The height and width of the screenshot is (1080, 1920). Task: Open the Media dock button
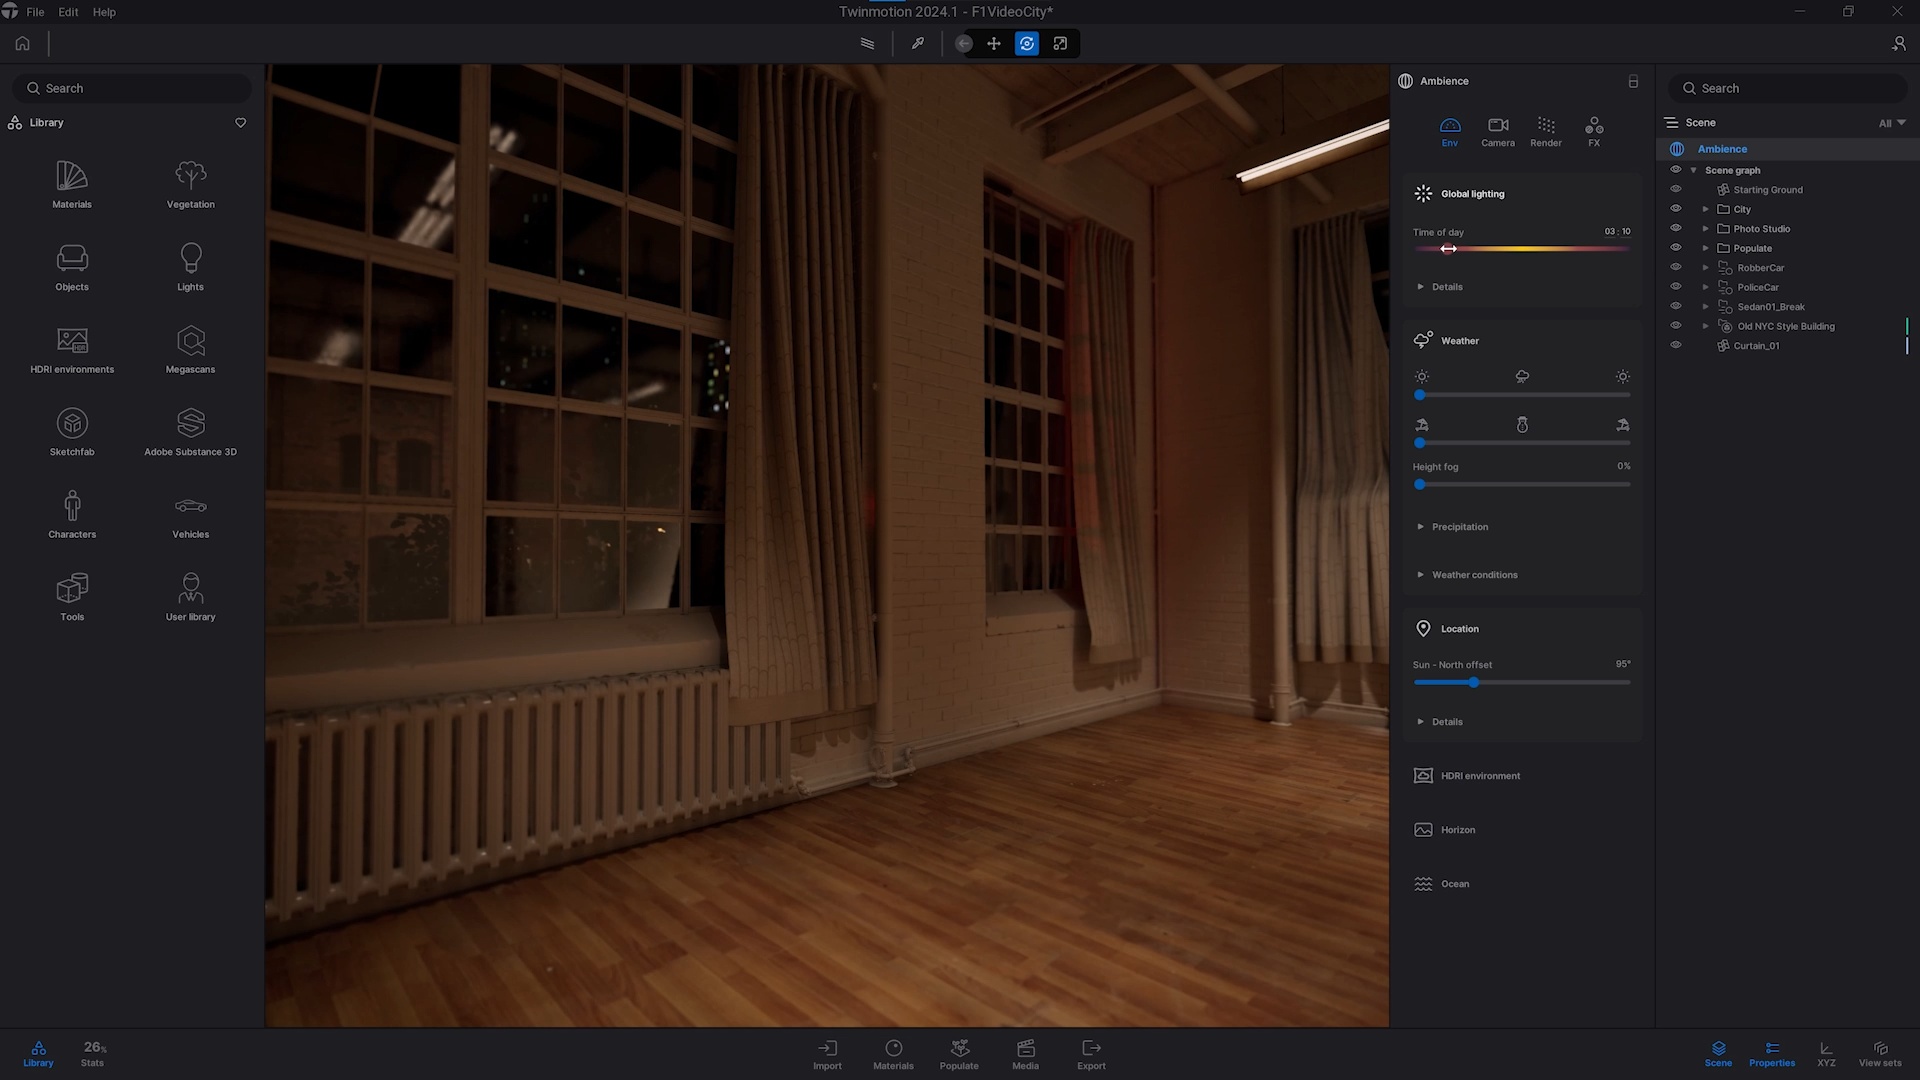(1025, 1054)
